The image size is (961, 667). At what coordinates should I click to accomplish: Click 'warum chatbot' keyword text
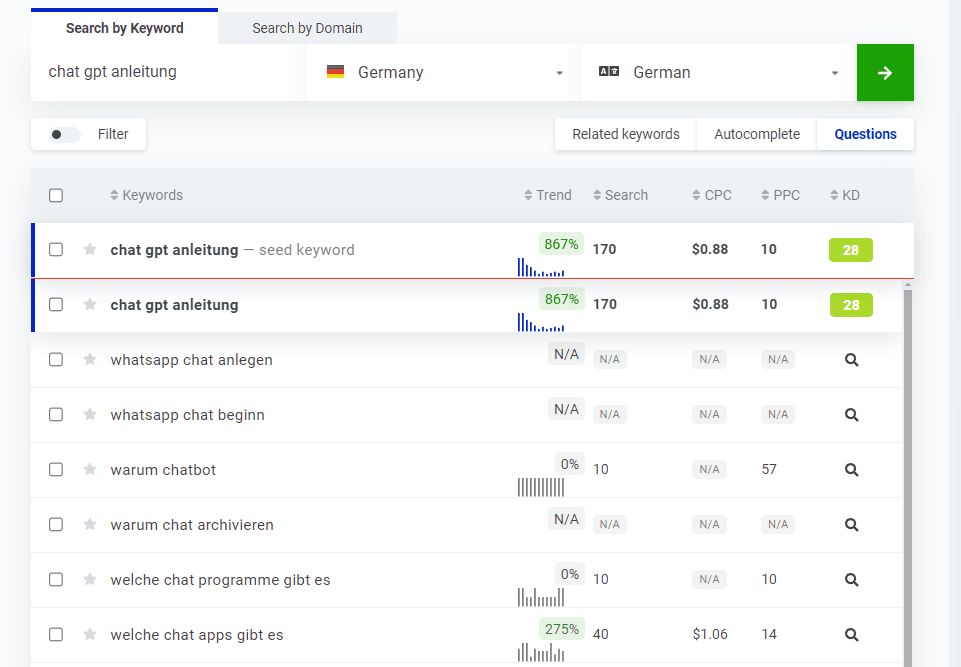click(x=163, y=470)
